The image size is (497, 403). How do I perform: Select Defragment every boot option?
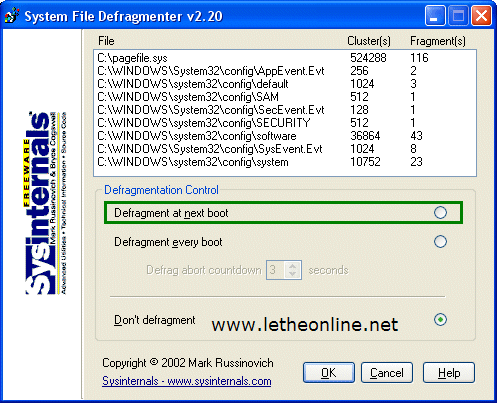pos(440,242)
